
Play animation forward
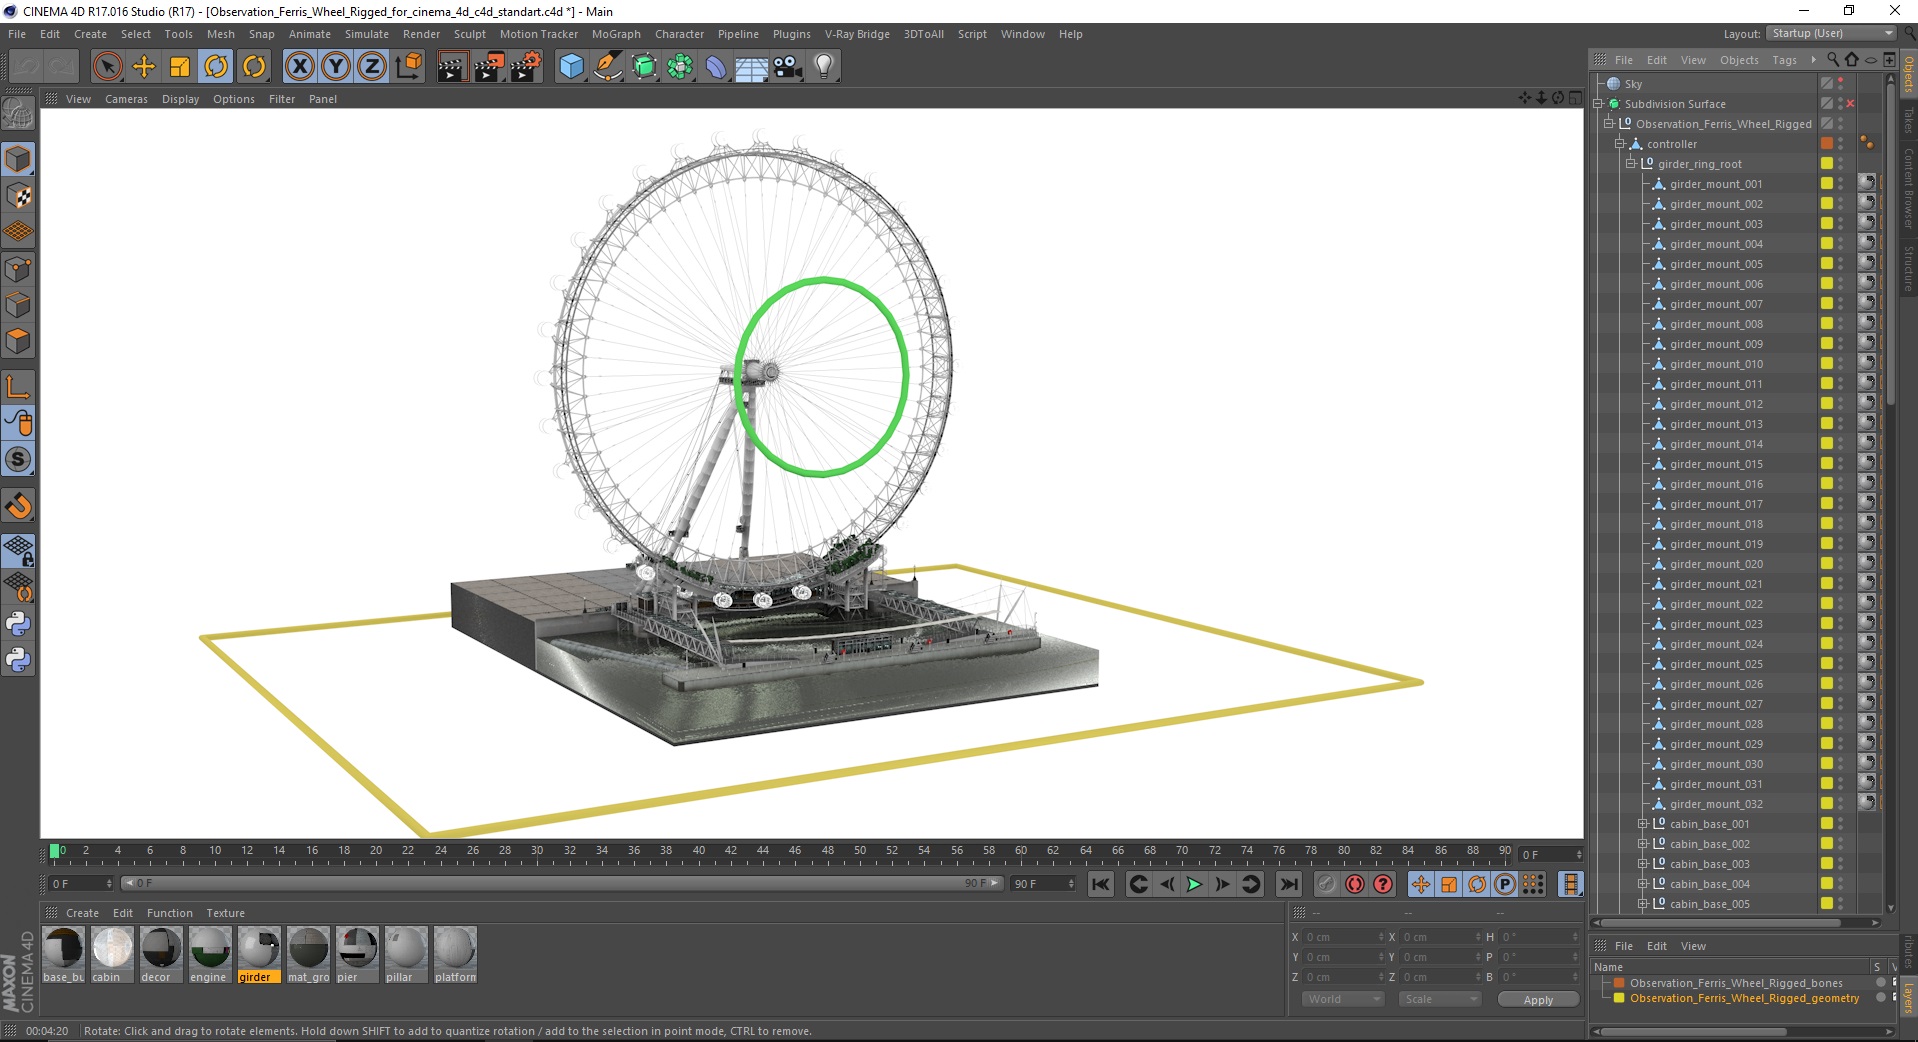click(1194, 884)
